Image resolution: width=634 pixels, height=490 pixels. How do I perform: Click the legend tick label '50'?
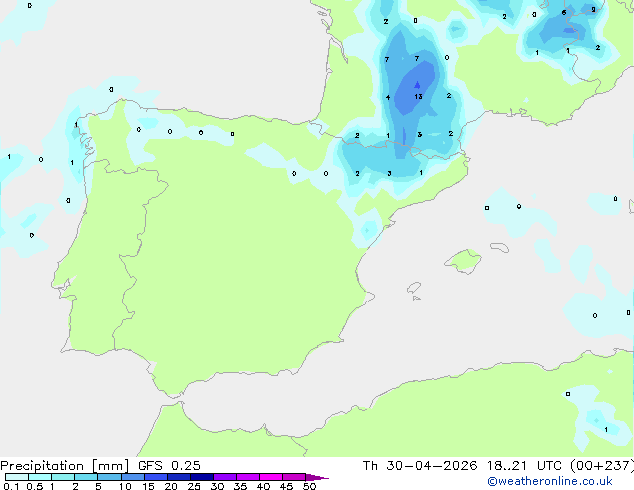(309, 486)
